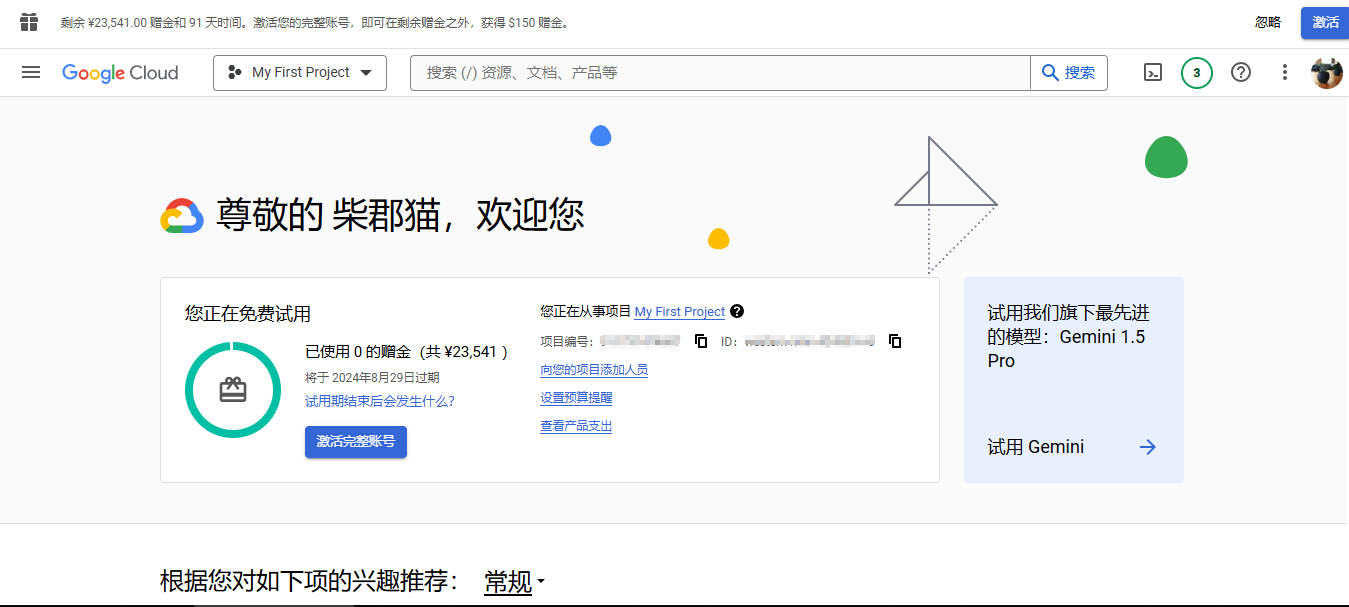Open your profile avatar menu
Screen dimensions: 1349x607
pyautogui.click(x=1326, y=72)
